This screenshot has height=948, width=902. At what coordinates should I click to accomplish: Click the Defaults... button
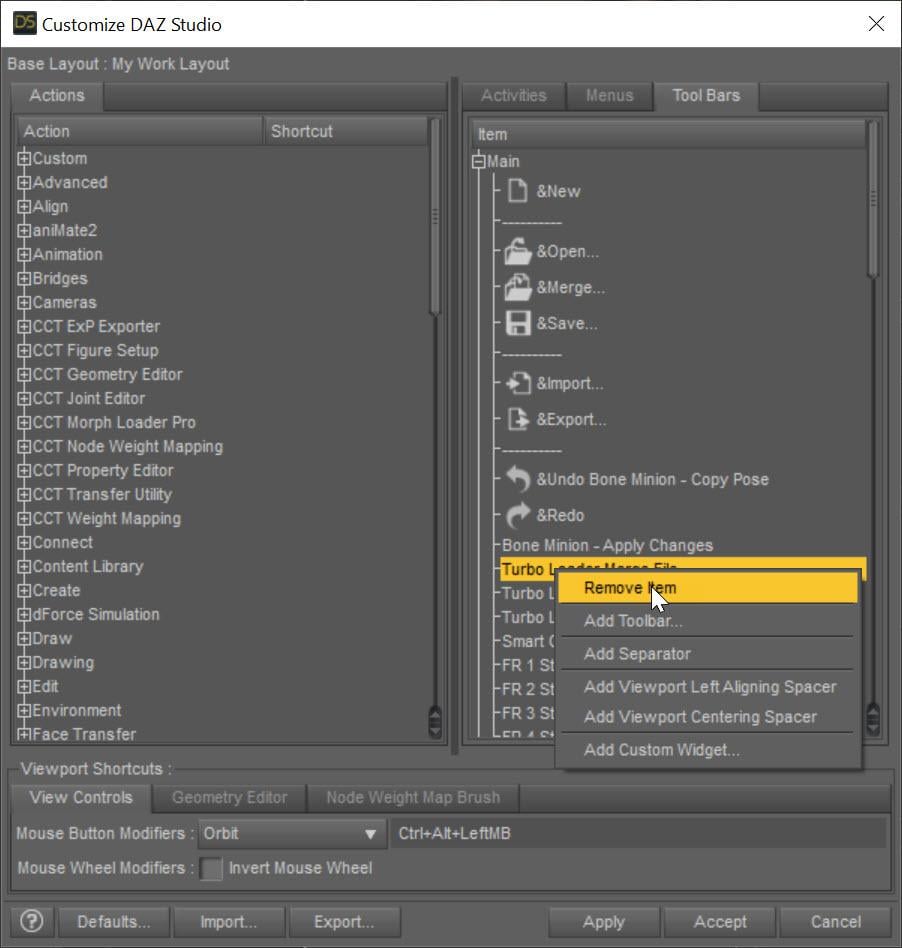pyautogui.click(x=114, y=922)
